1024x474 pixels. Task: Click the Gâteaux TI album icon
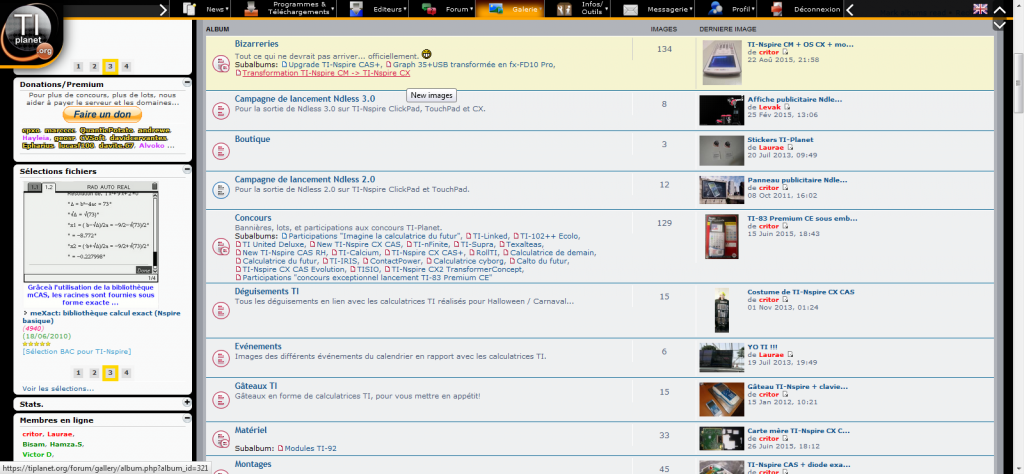(220, 398)
